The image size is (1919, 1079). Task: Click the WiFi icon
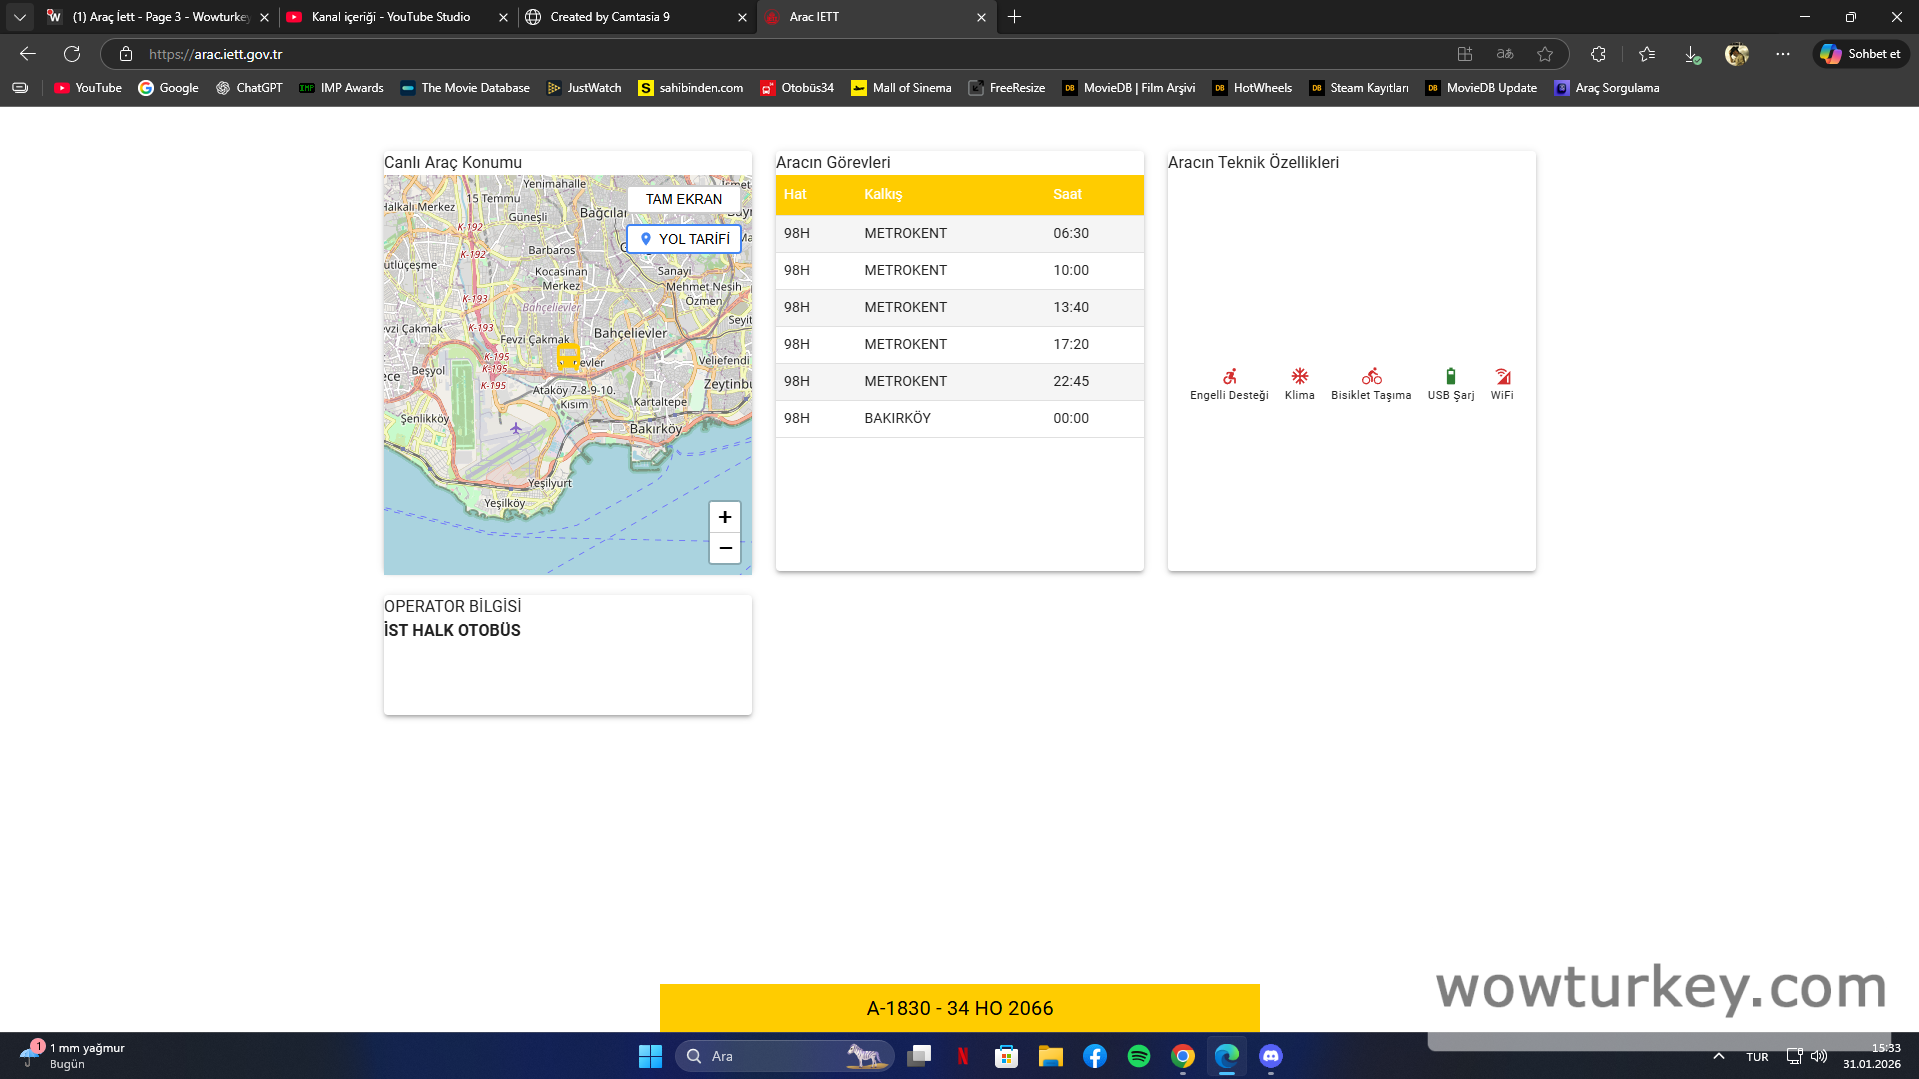pos(1502,376)
